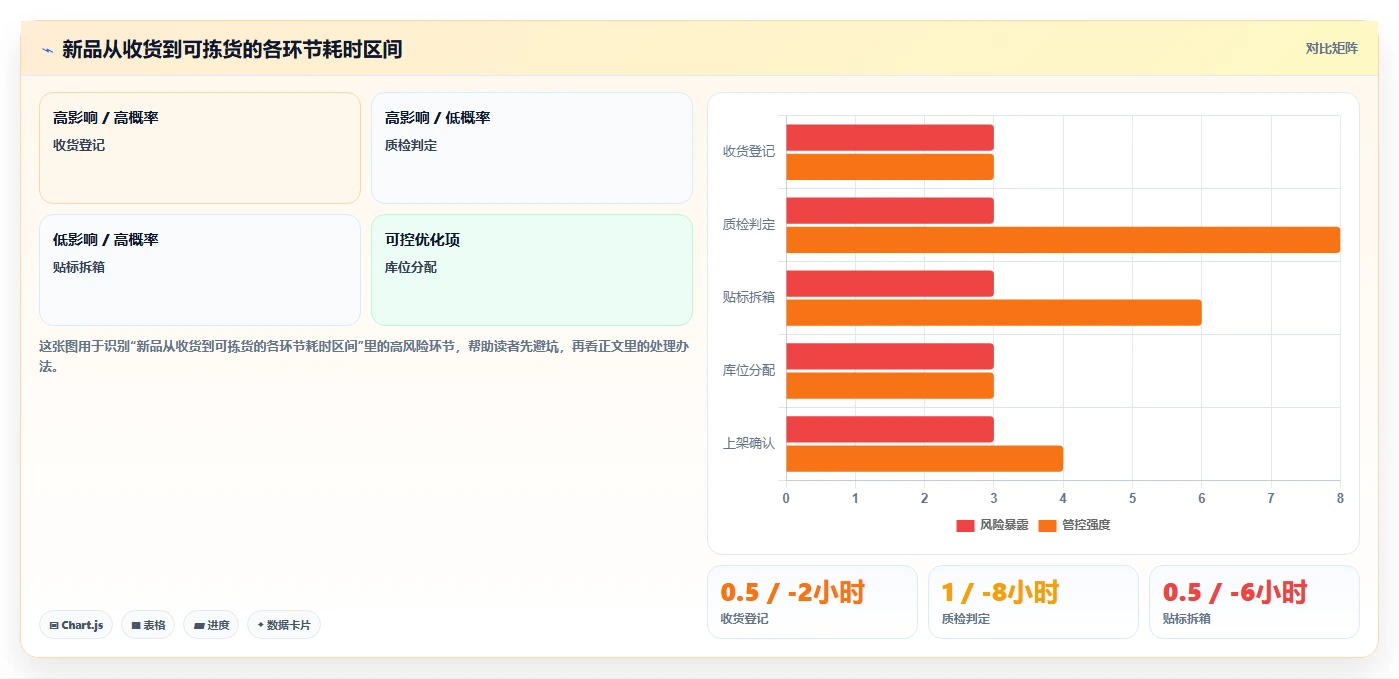The height and width of the screenshot is (679, 1399).
Task: Click the 贴标拆箱 axis label
Action: point(749,298)
